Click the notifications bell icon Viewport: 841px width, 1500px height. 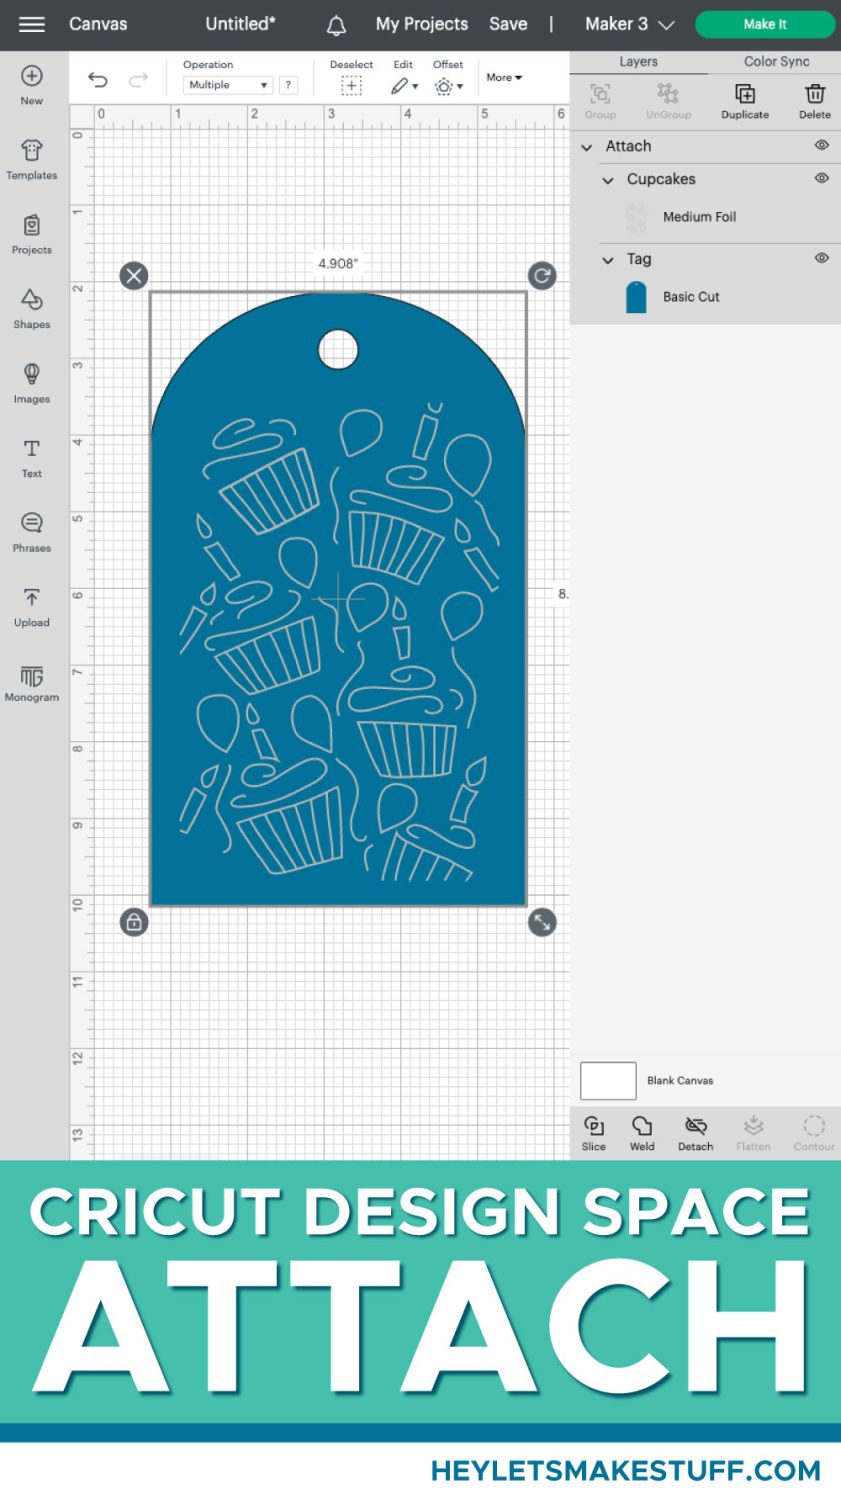pos(337,24)
